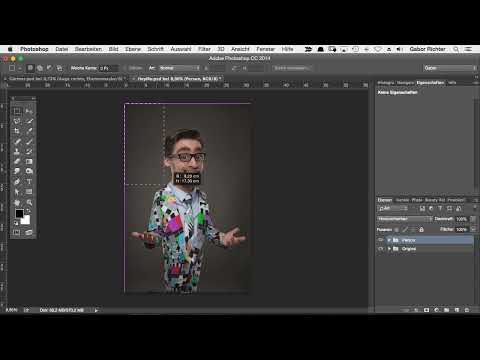Switch to the Pfade tab
Screen dimensions: 480x360
[x=417, y=200]
